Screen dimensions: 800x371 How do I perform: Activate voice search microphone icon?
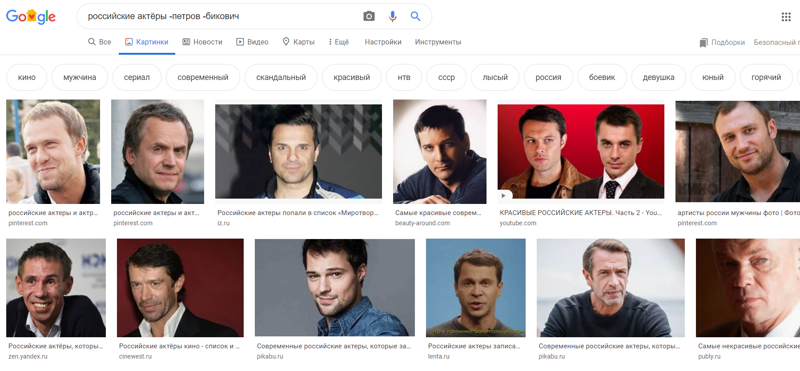tap(392, 16)
